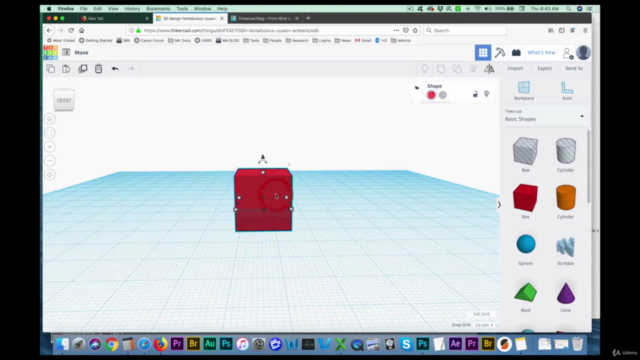This screenshot has width=640, height=360.
Task: Click the Export button
Action: (x=544, y=69)
